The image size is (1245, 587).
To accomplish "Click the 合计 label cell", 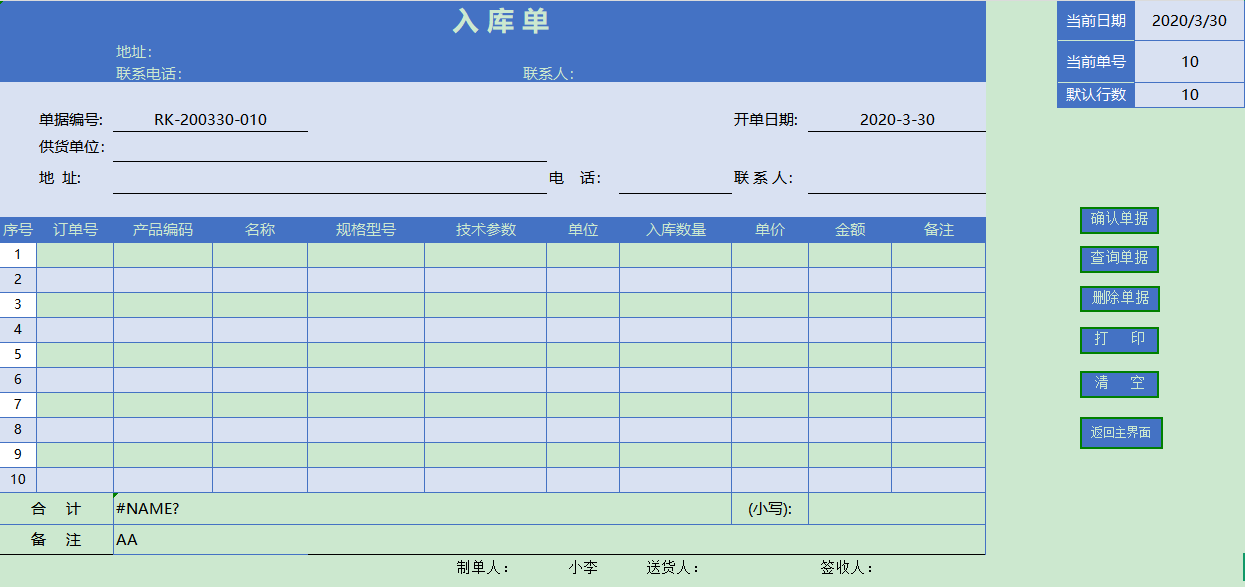I will tap(56, 509).
